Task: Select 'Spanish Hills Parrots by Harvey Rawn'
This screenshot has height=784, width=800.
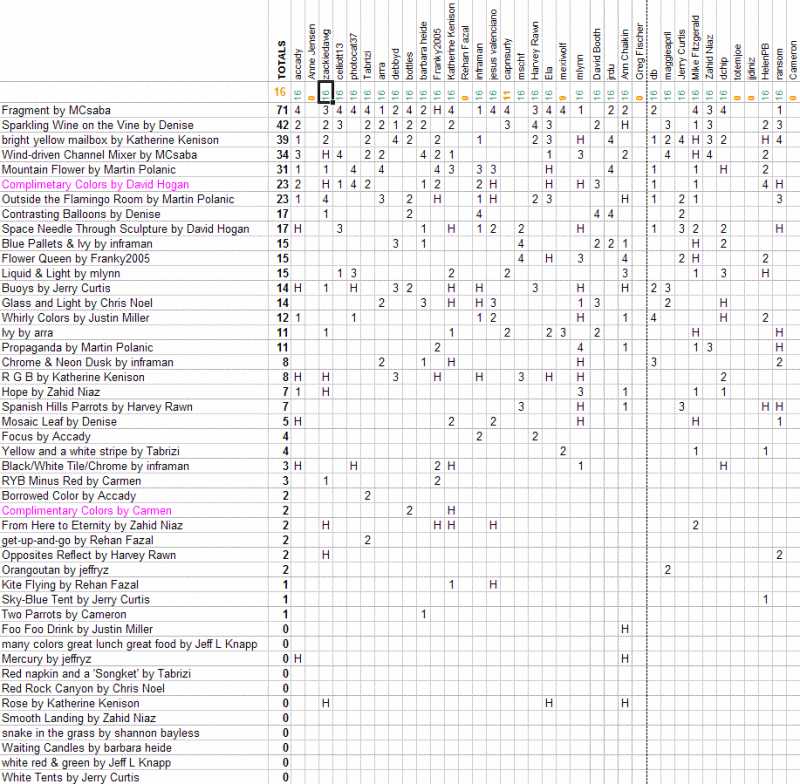Action: [97, 406]
